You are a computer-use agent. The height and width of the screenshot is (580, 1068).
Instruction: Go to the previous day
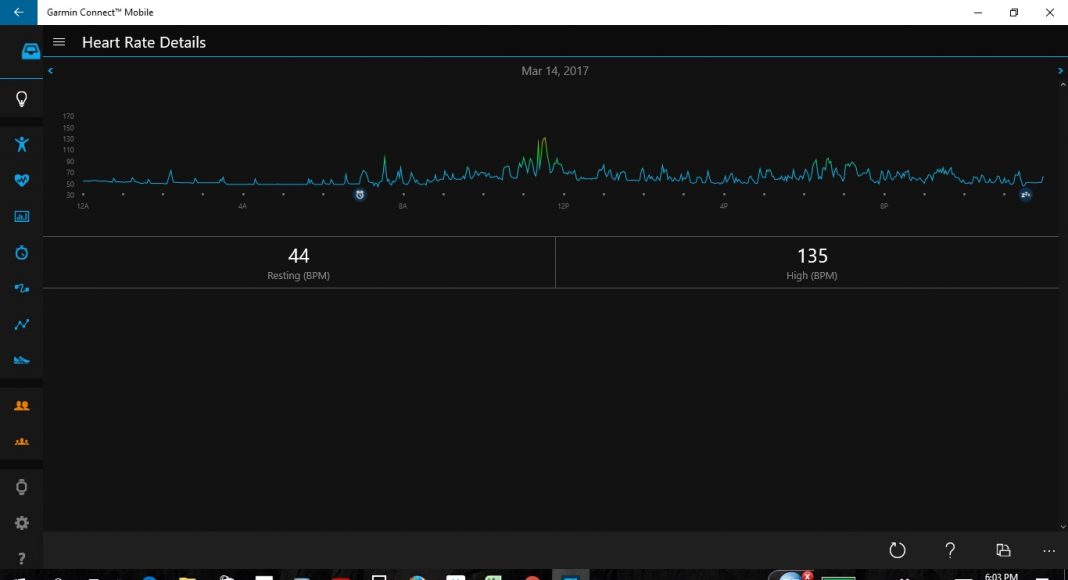[50, 70]
